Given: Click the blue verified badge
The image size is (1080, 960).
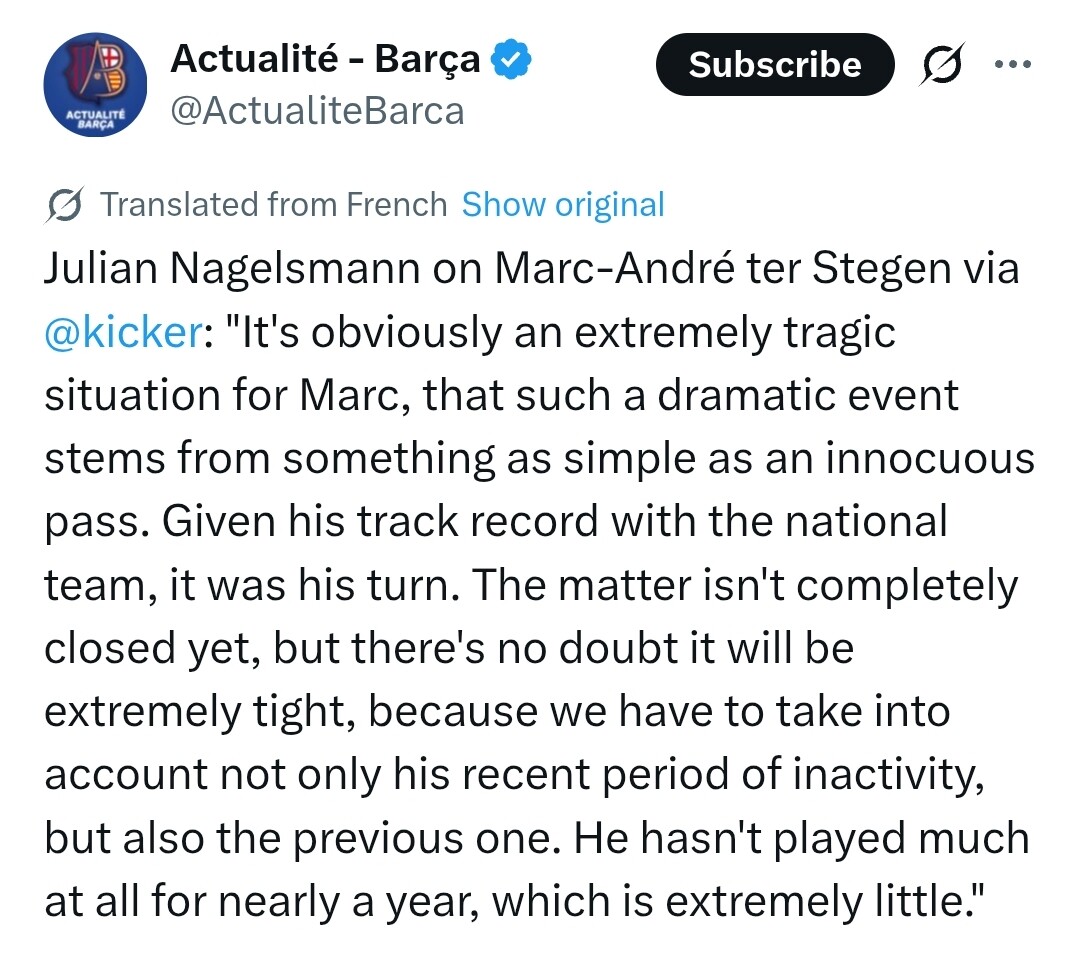Looking at the screenshot, I should [x=514, y=62].
